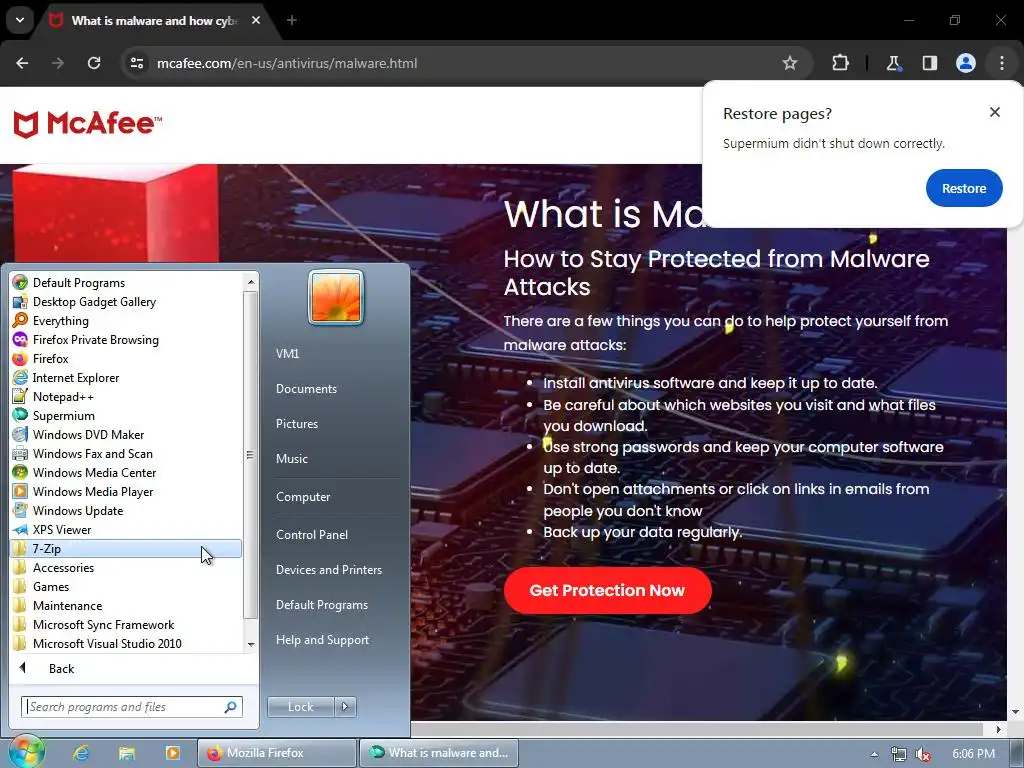
Task: Open the shutdown options arrow beside Lock
Action: (345, 707)
